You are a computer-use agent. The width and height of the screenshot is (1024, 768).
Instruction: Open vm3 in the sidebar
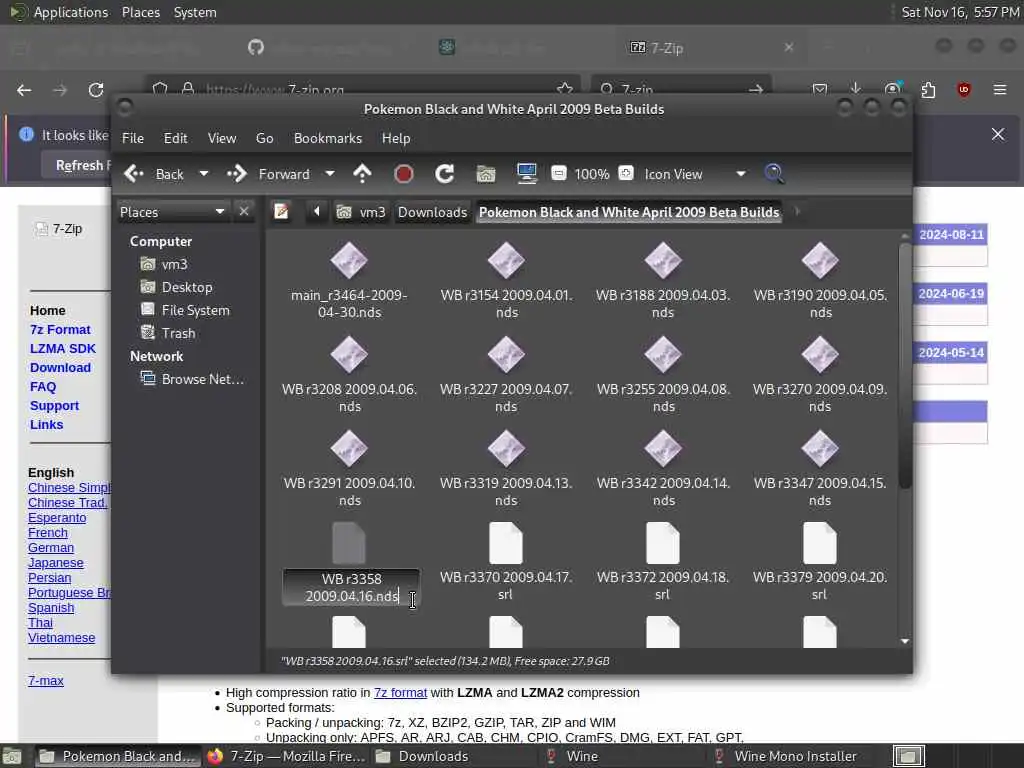[165, 264]
